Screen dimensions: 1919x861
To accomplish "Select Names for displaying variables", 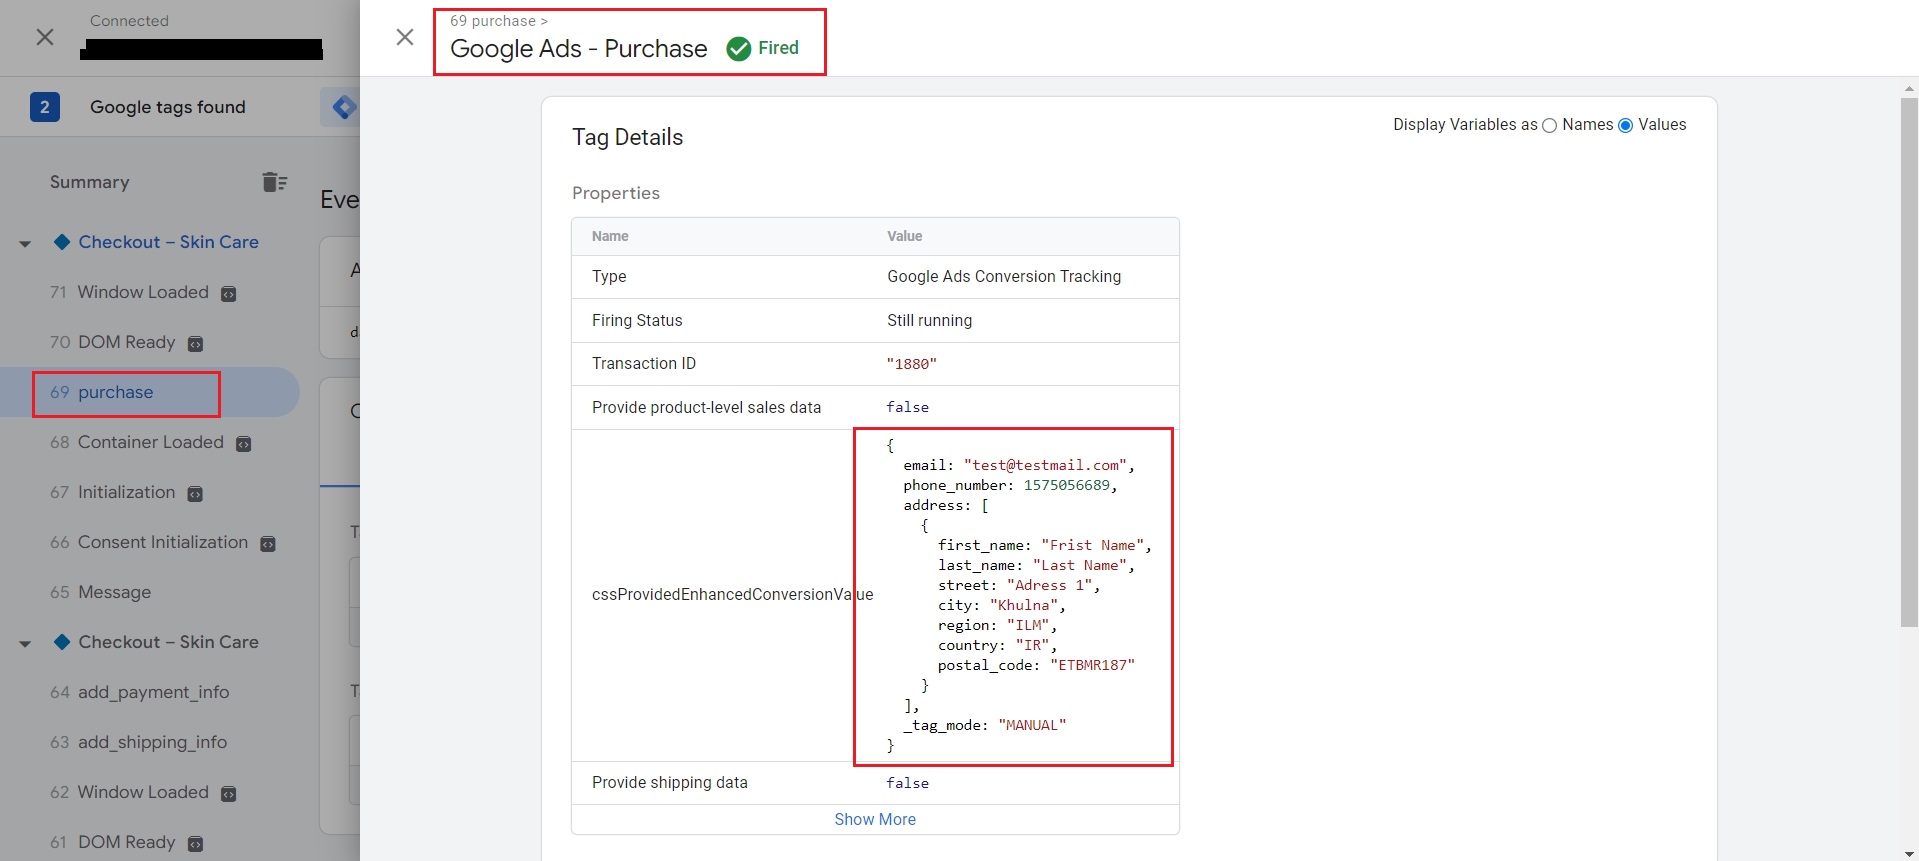I will (x=1550, y=125).
